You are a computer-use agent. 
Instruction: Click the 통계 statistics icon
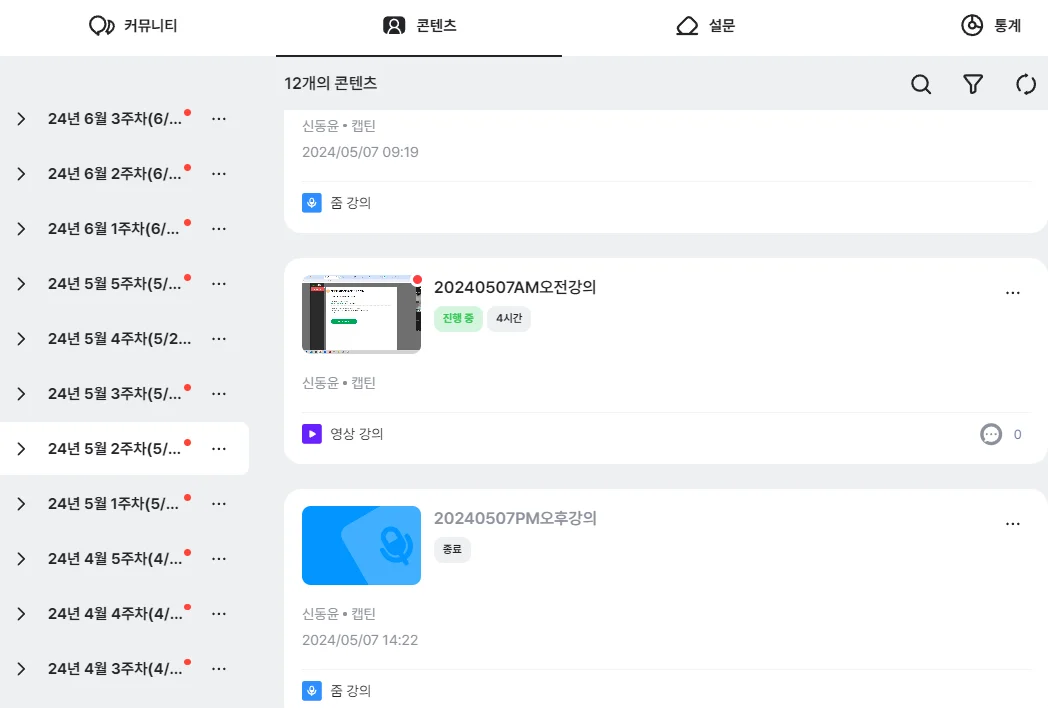(x=969, y=26)
